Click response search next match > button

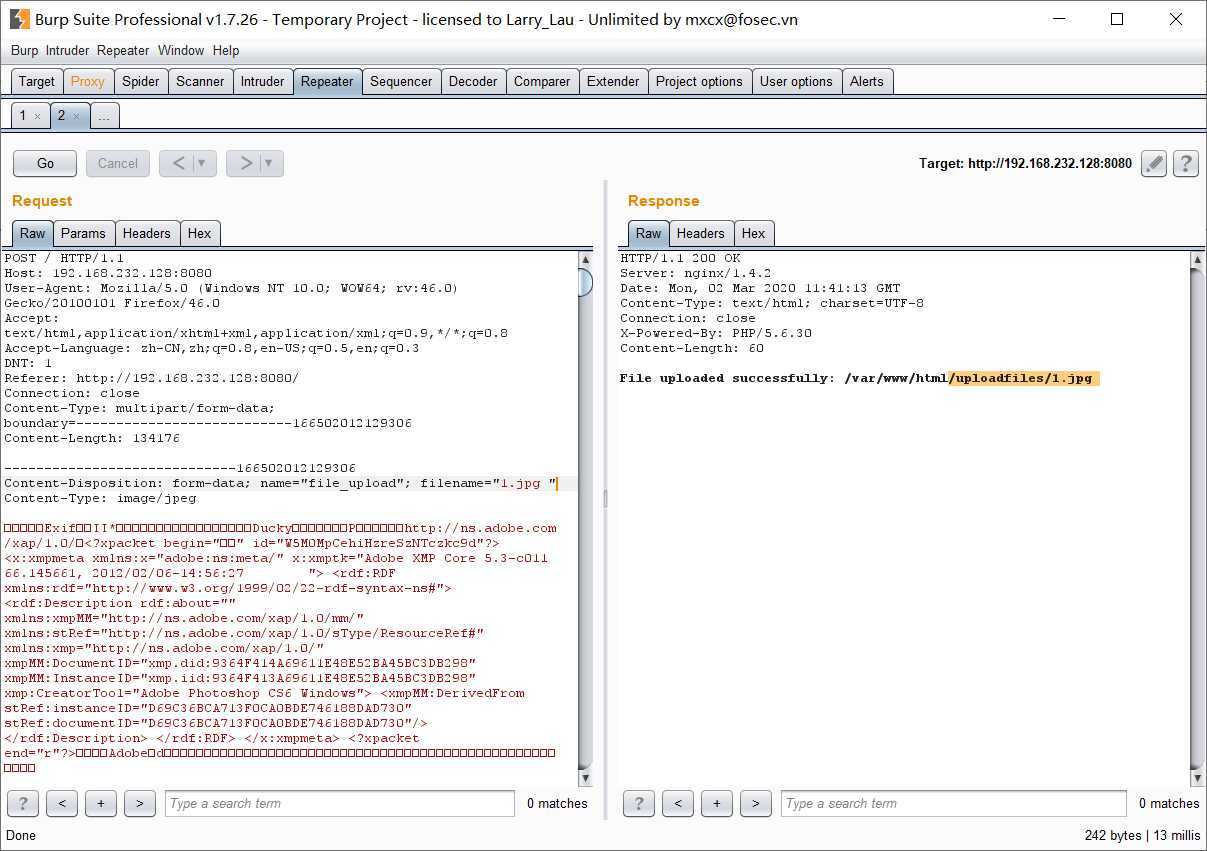pos(756,803)
